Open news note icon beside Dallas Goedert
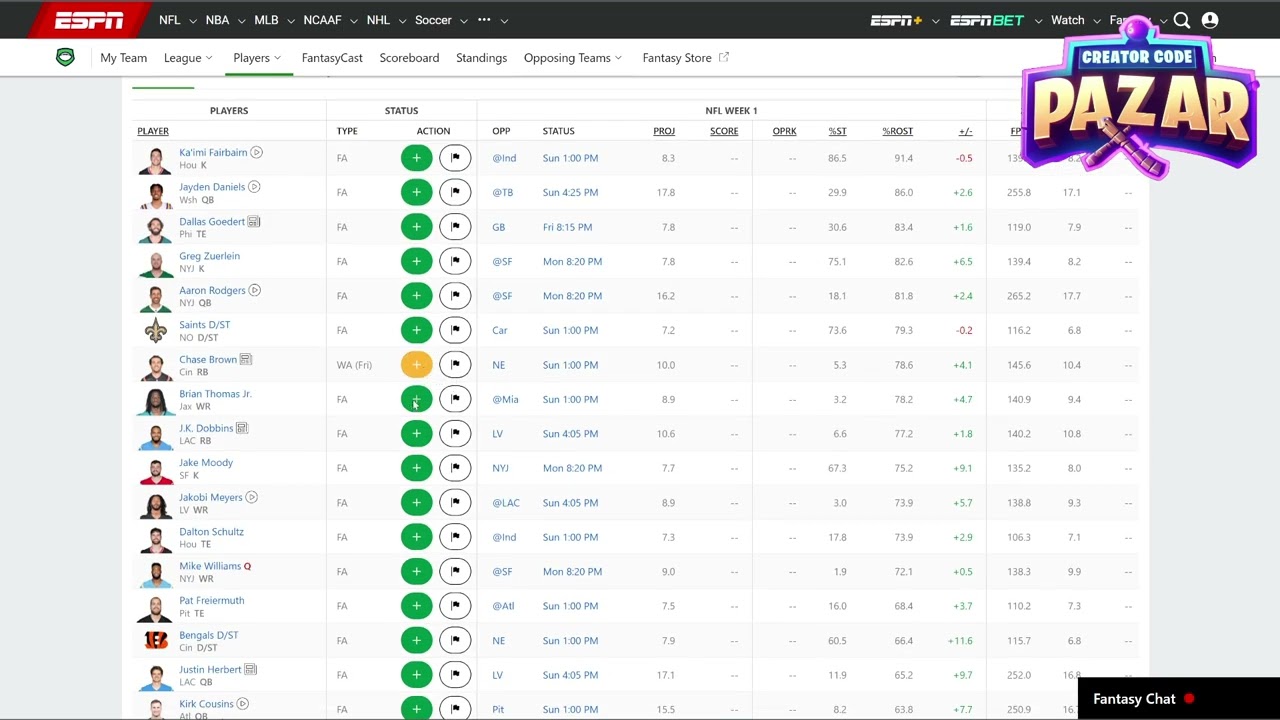1280x720 pixels. tap(254, 222)
